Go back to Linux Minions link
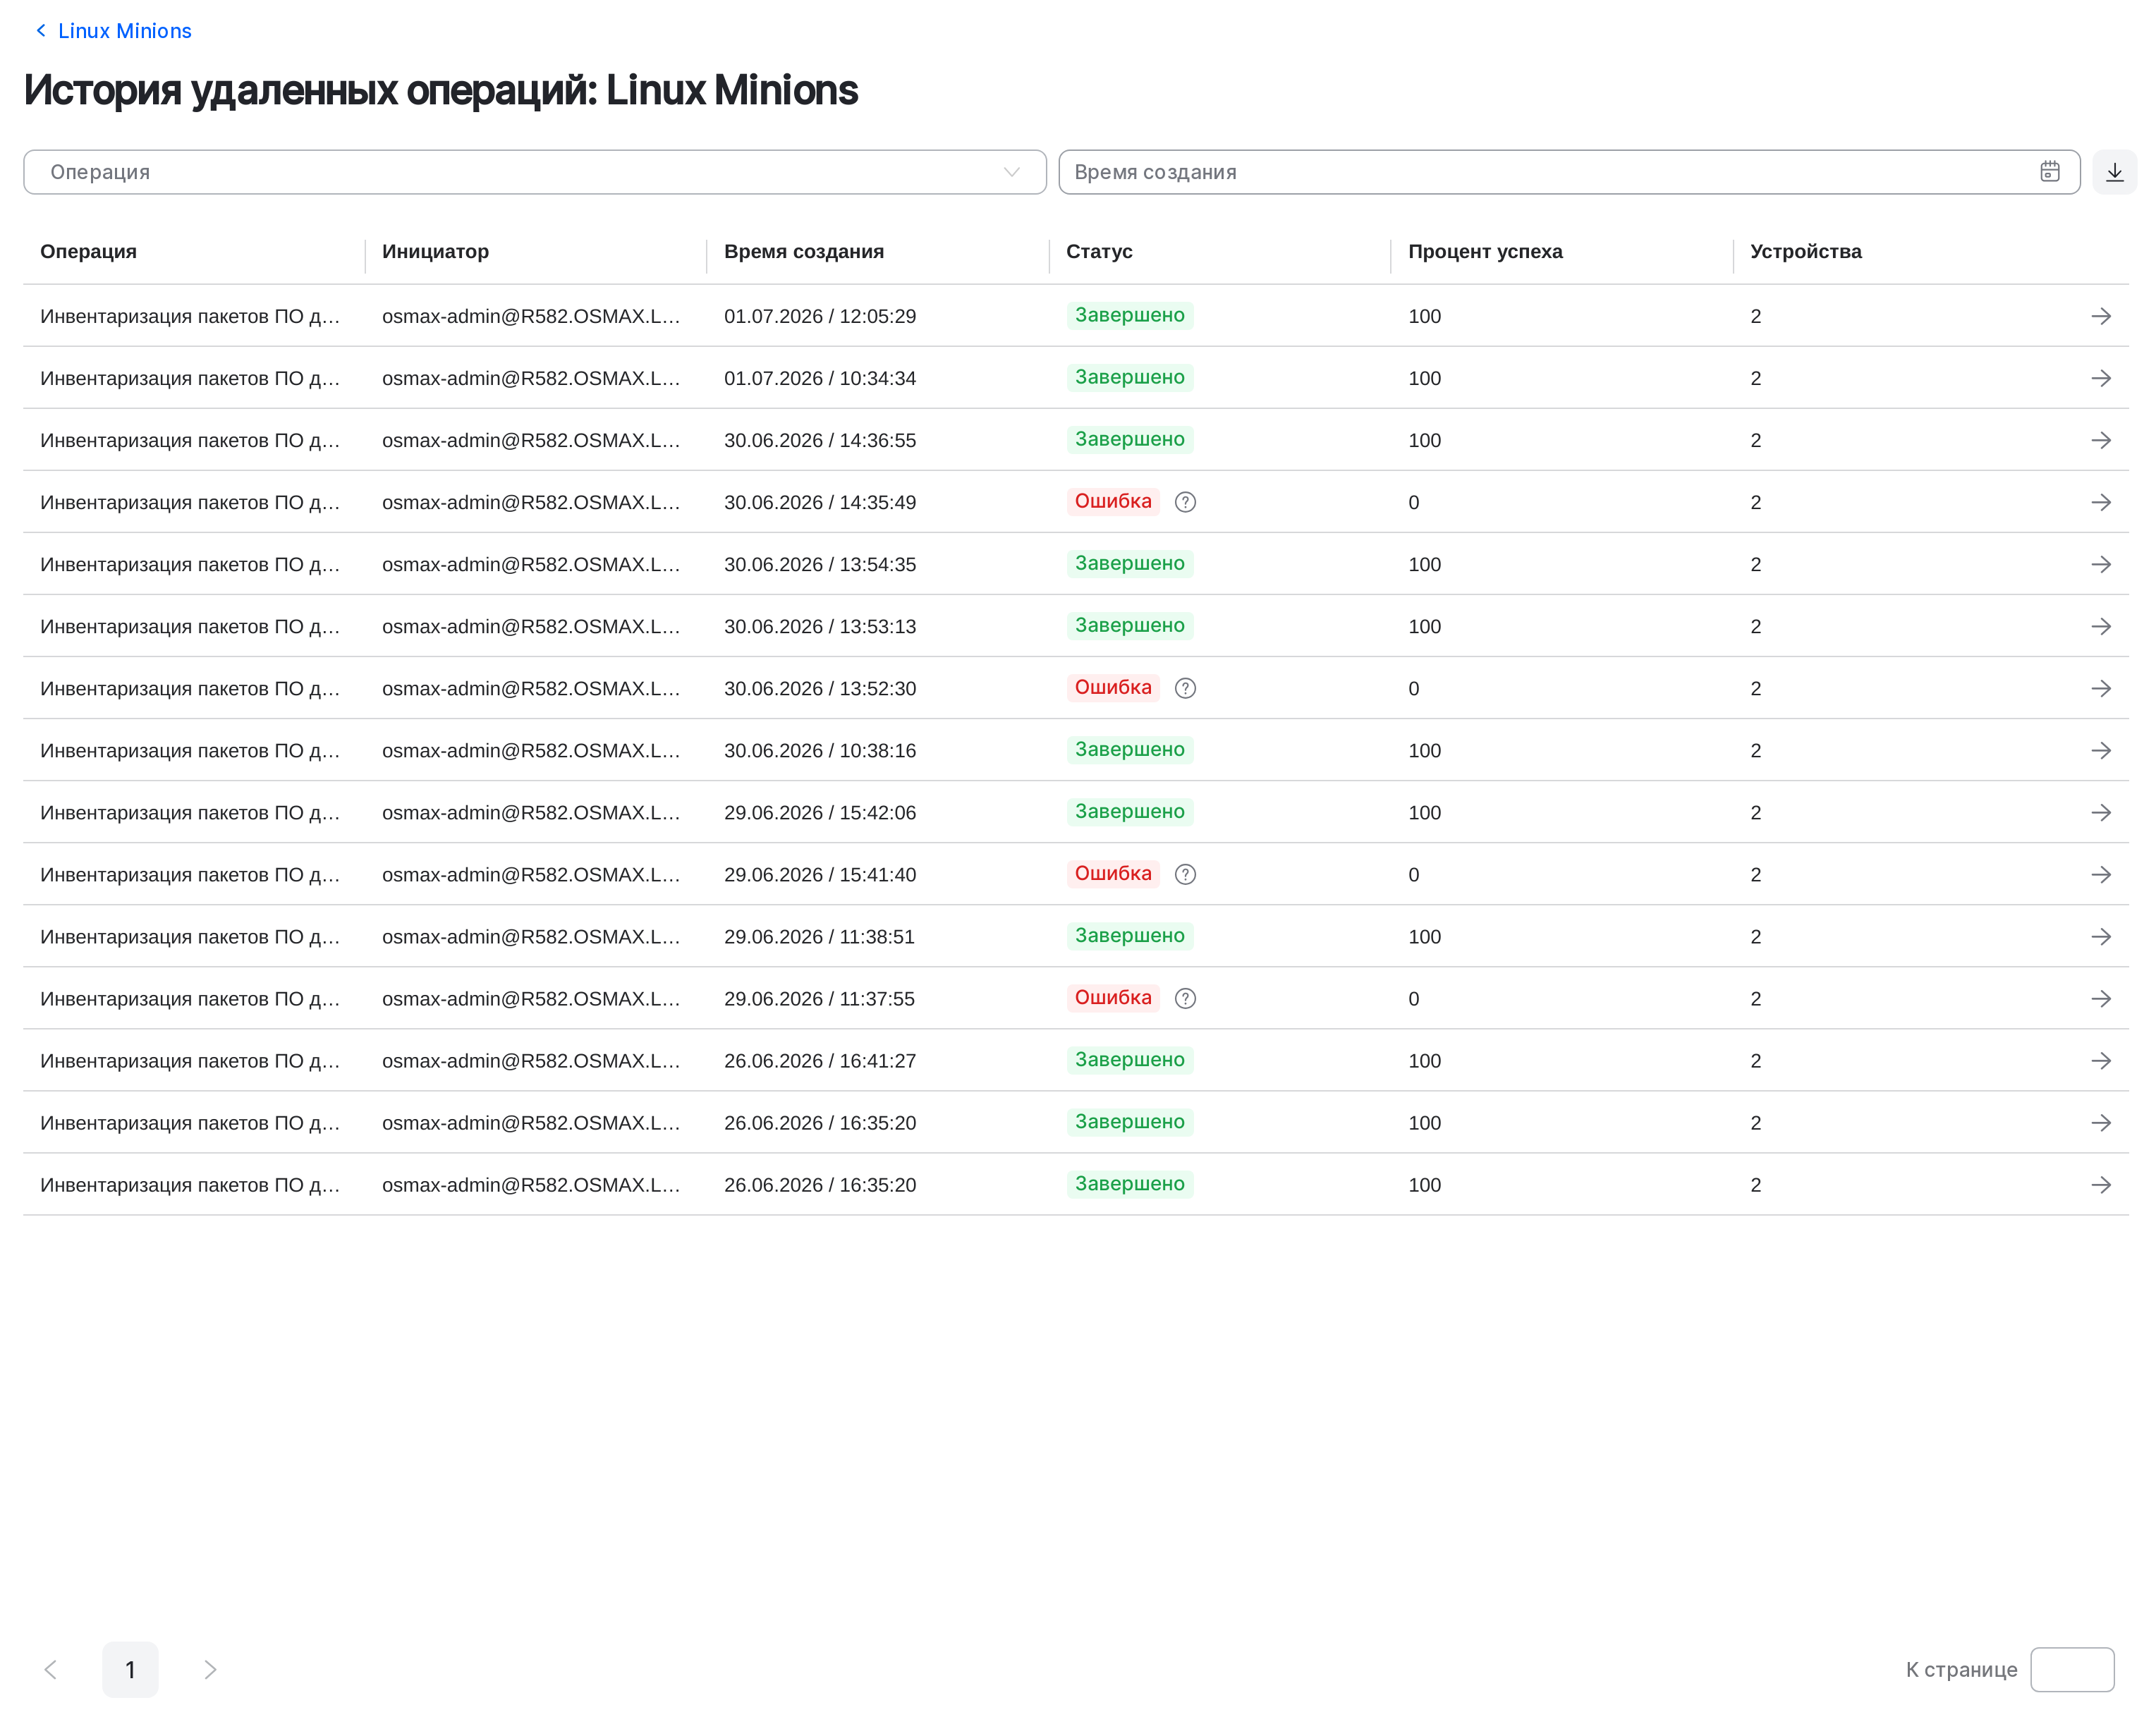The image size is (2156, 1717). [x=113, y=31]
